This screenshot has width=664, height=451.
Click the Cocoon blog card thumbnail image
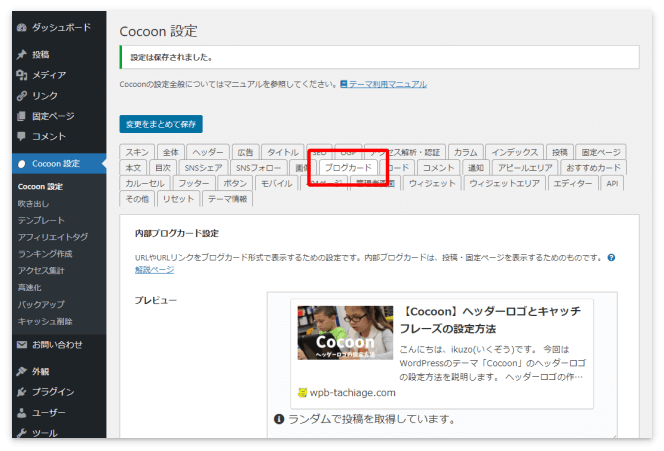pyautogui.click(x=345, y=333)
